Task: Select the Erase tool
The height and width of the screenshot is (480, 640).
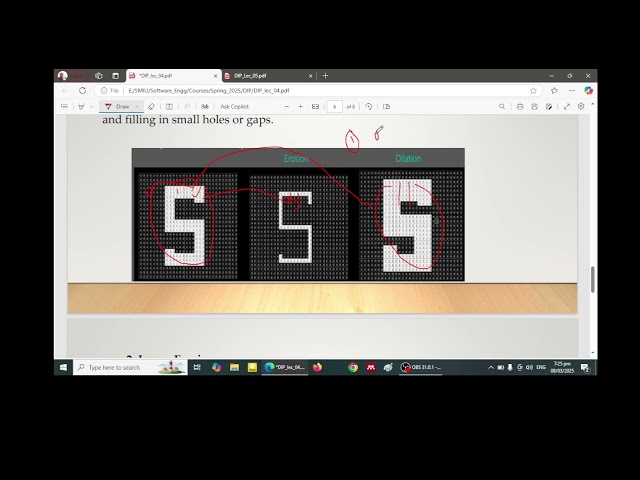Action: coord(151,107)
